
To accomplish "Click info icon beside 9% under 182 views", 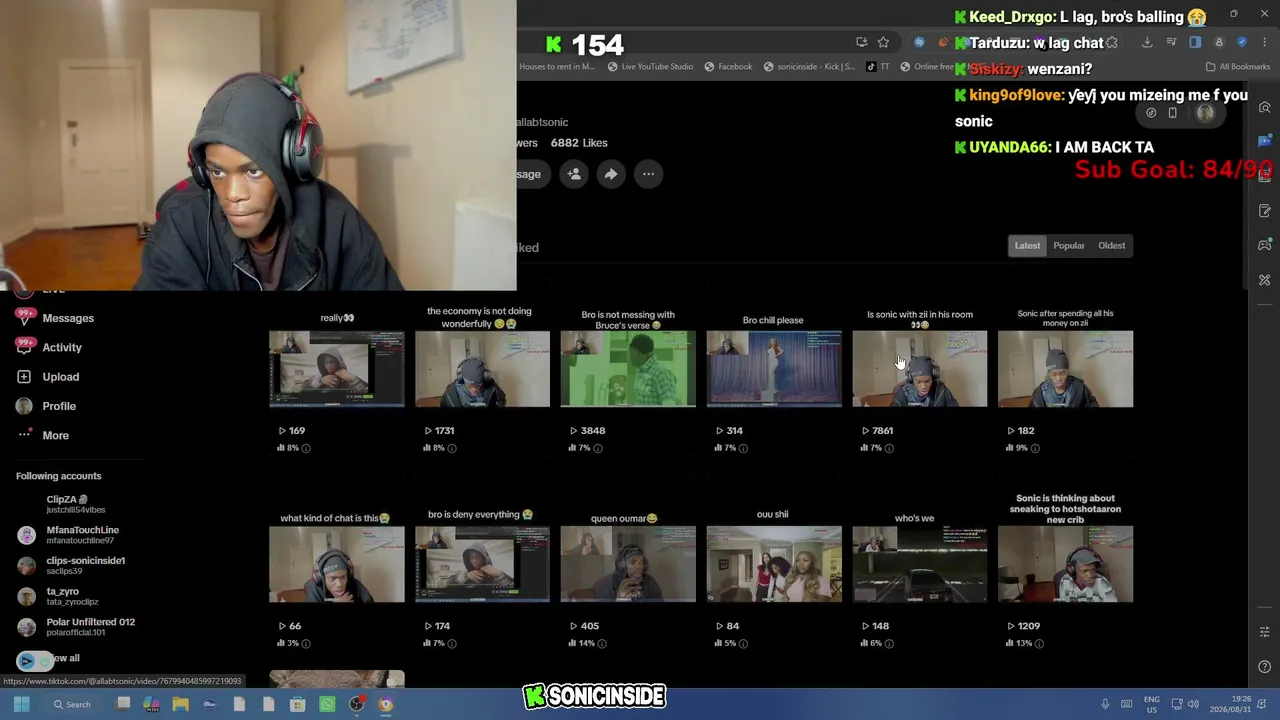I will [1035, 448].
